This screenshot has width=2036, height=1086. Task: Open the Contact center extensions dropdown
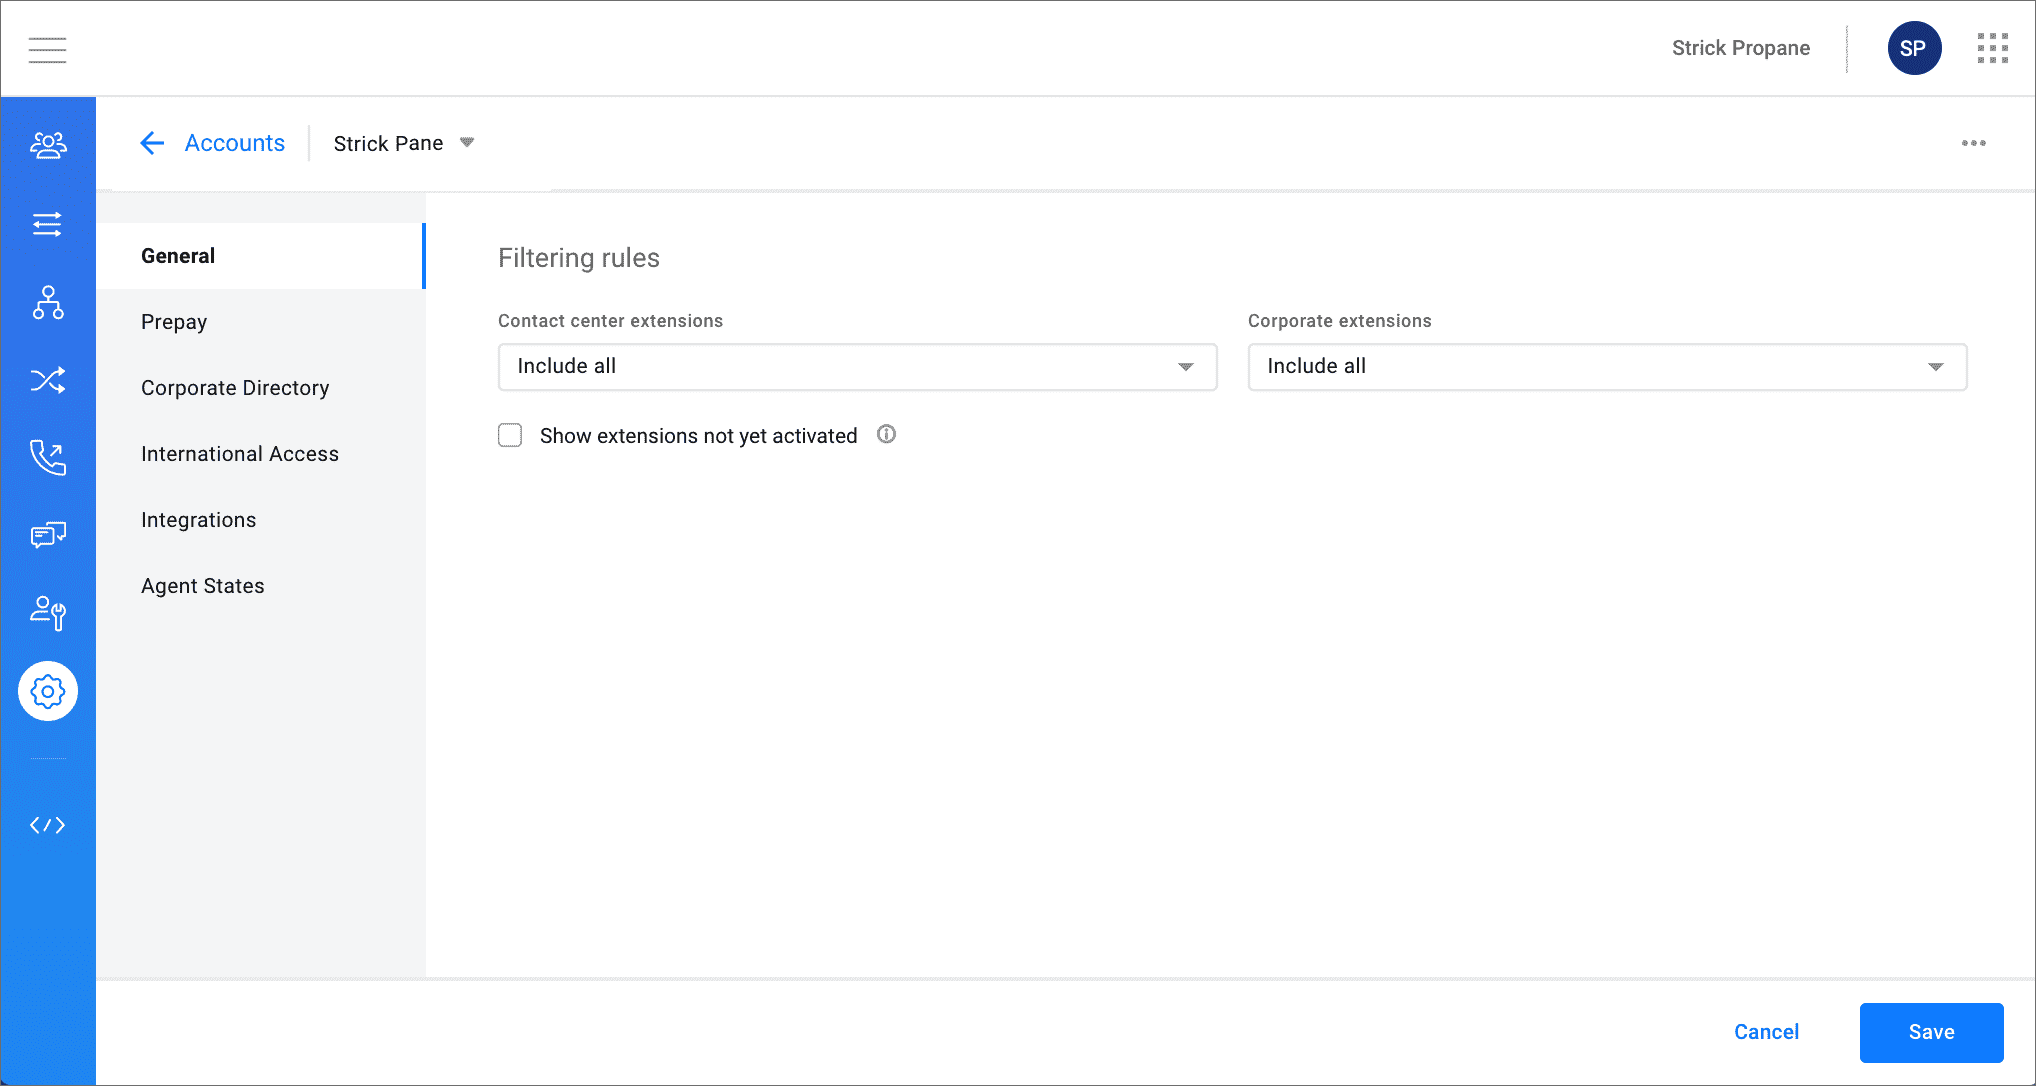coord(856,367)
